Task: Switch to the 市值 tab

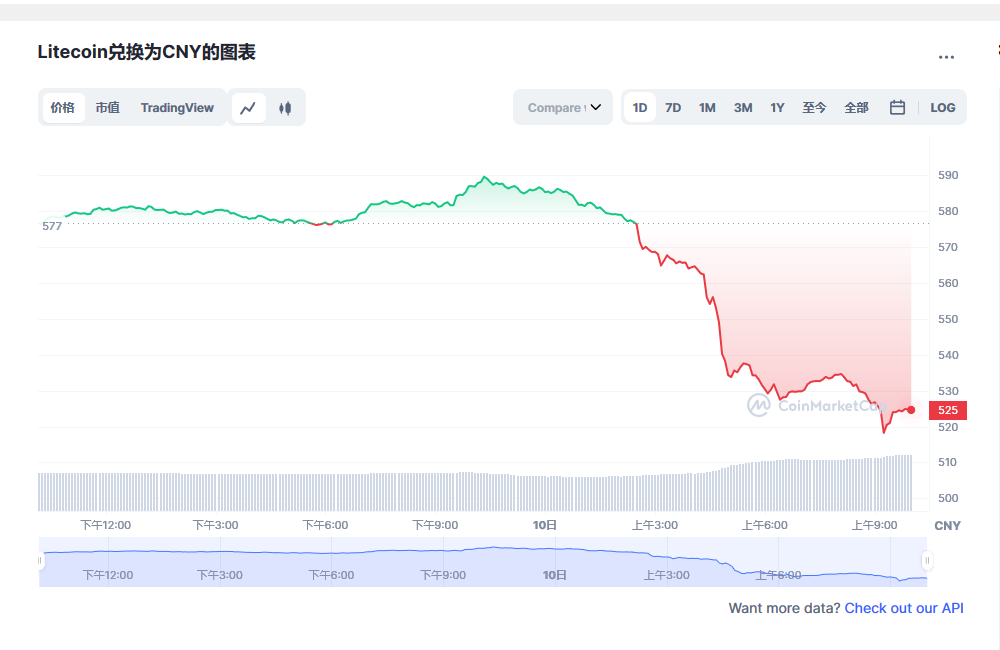Action: 107,107
